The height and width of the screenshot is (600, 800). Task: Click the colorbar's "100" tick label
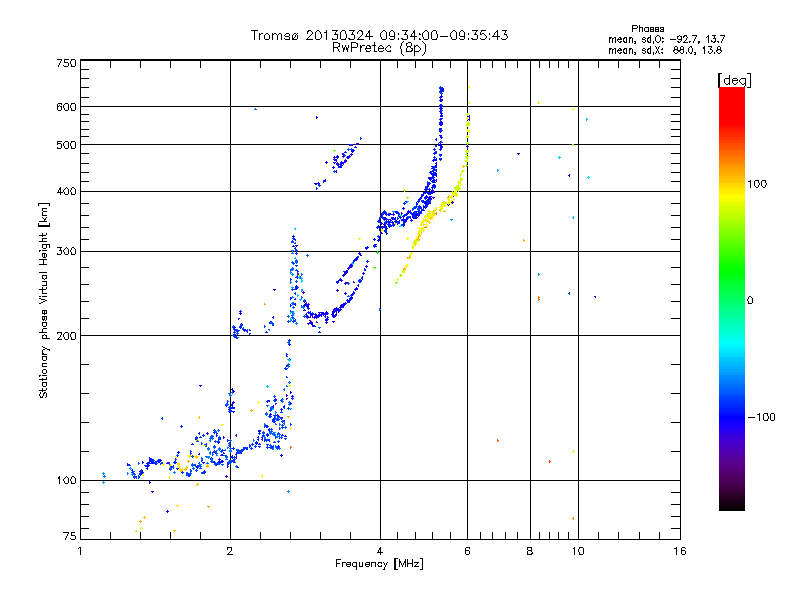[757, 184]
